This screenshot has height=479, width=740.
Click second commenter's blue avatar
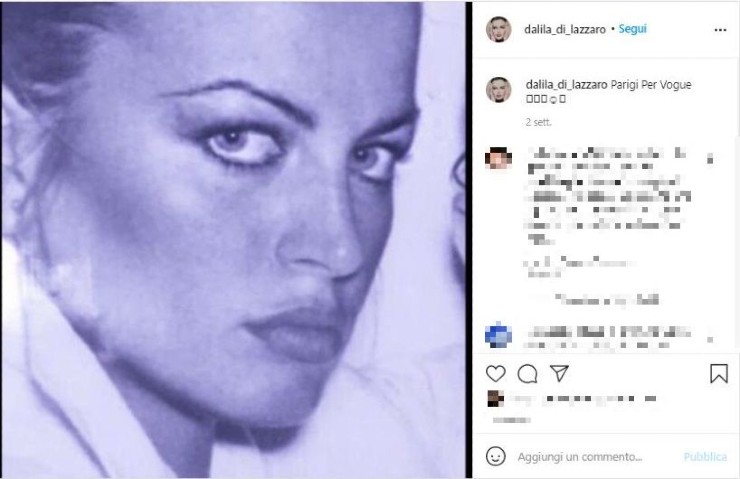498,334
